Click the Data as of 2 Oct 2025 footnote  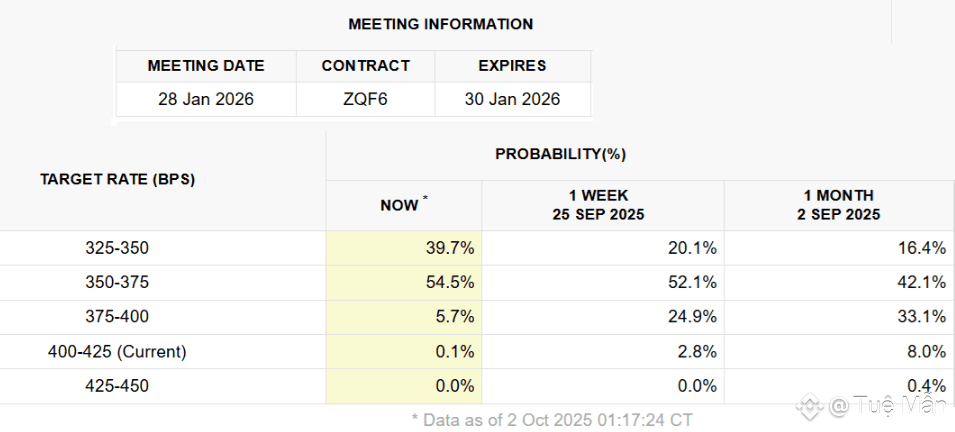[x=552, y=420]
